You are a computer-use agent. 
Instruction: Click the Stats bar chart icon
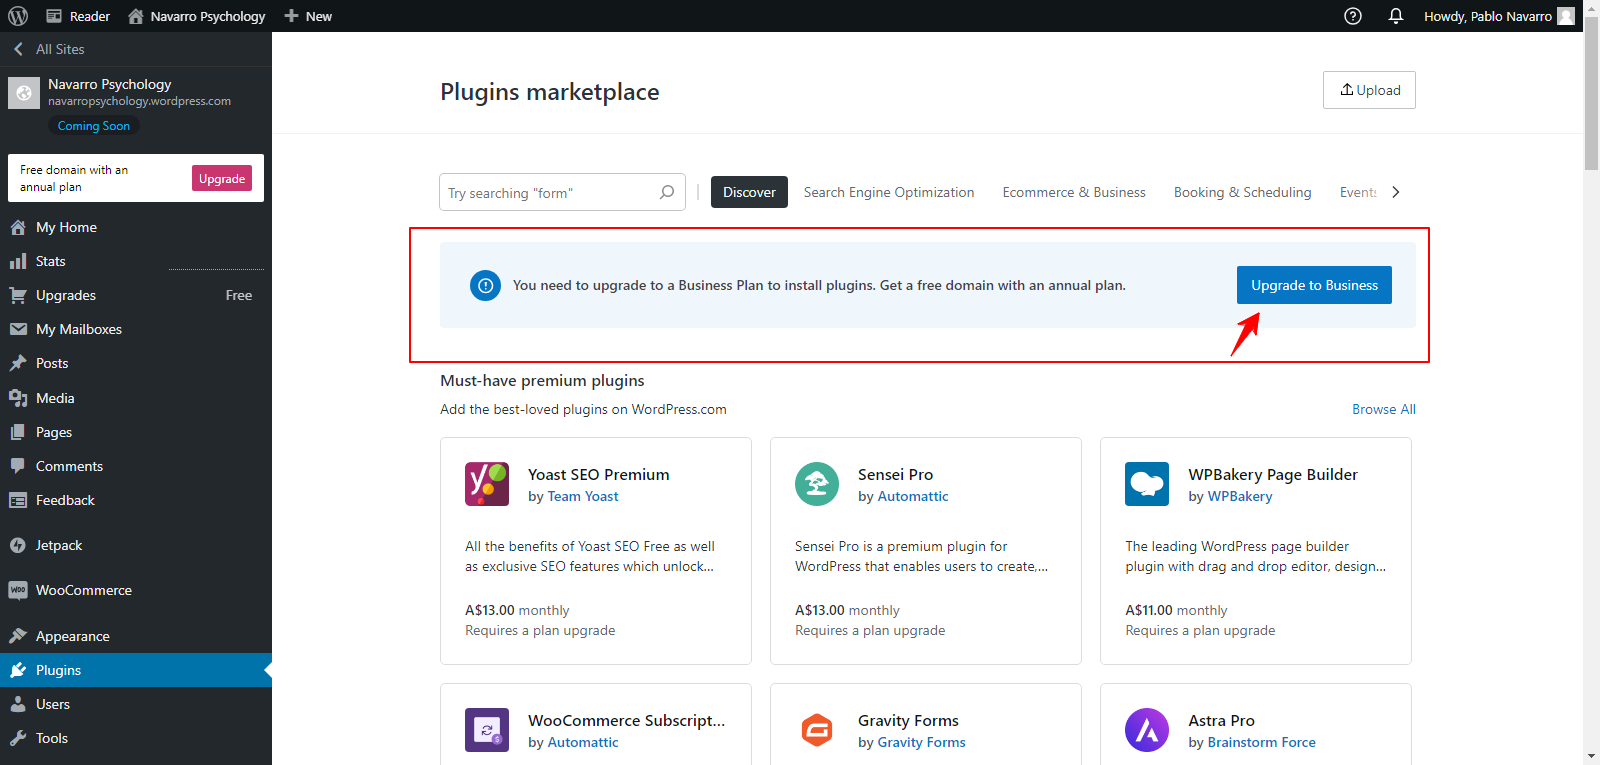point(18,261)
